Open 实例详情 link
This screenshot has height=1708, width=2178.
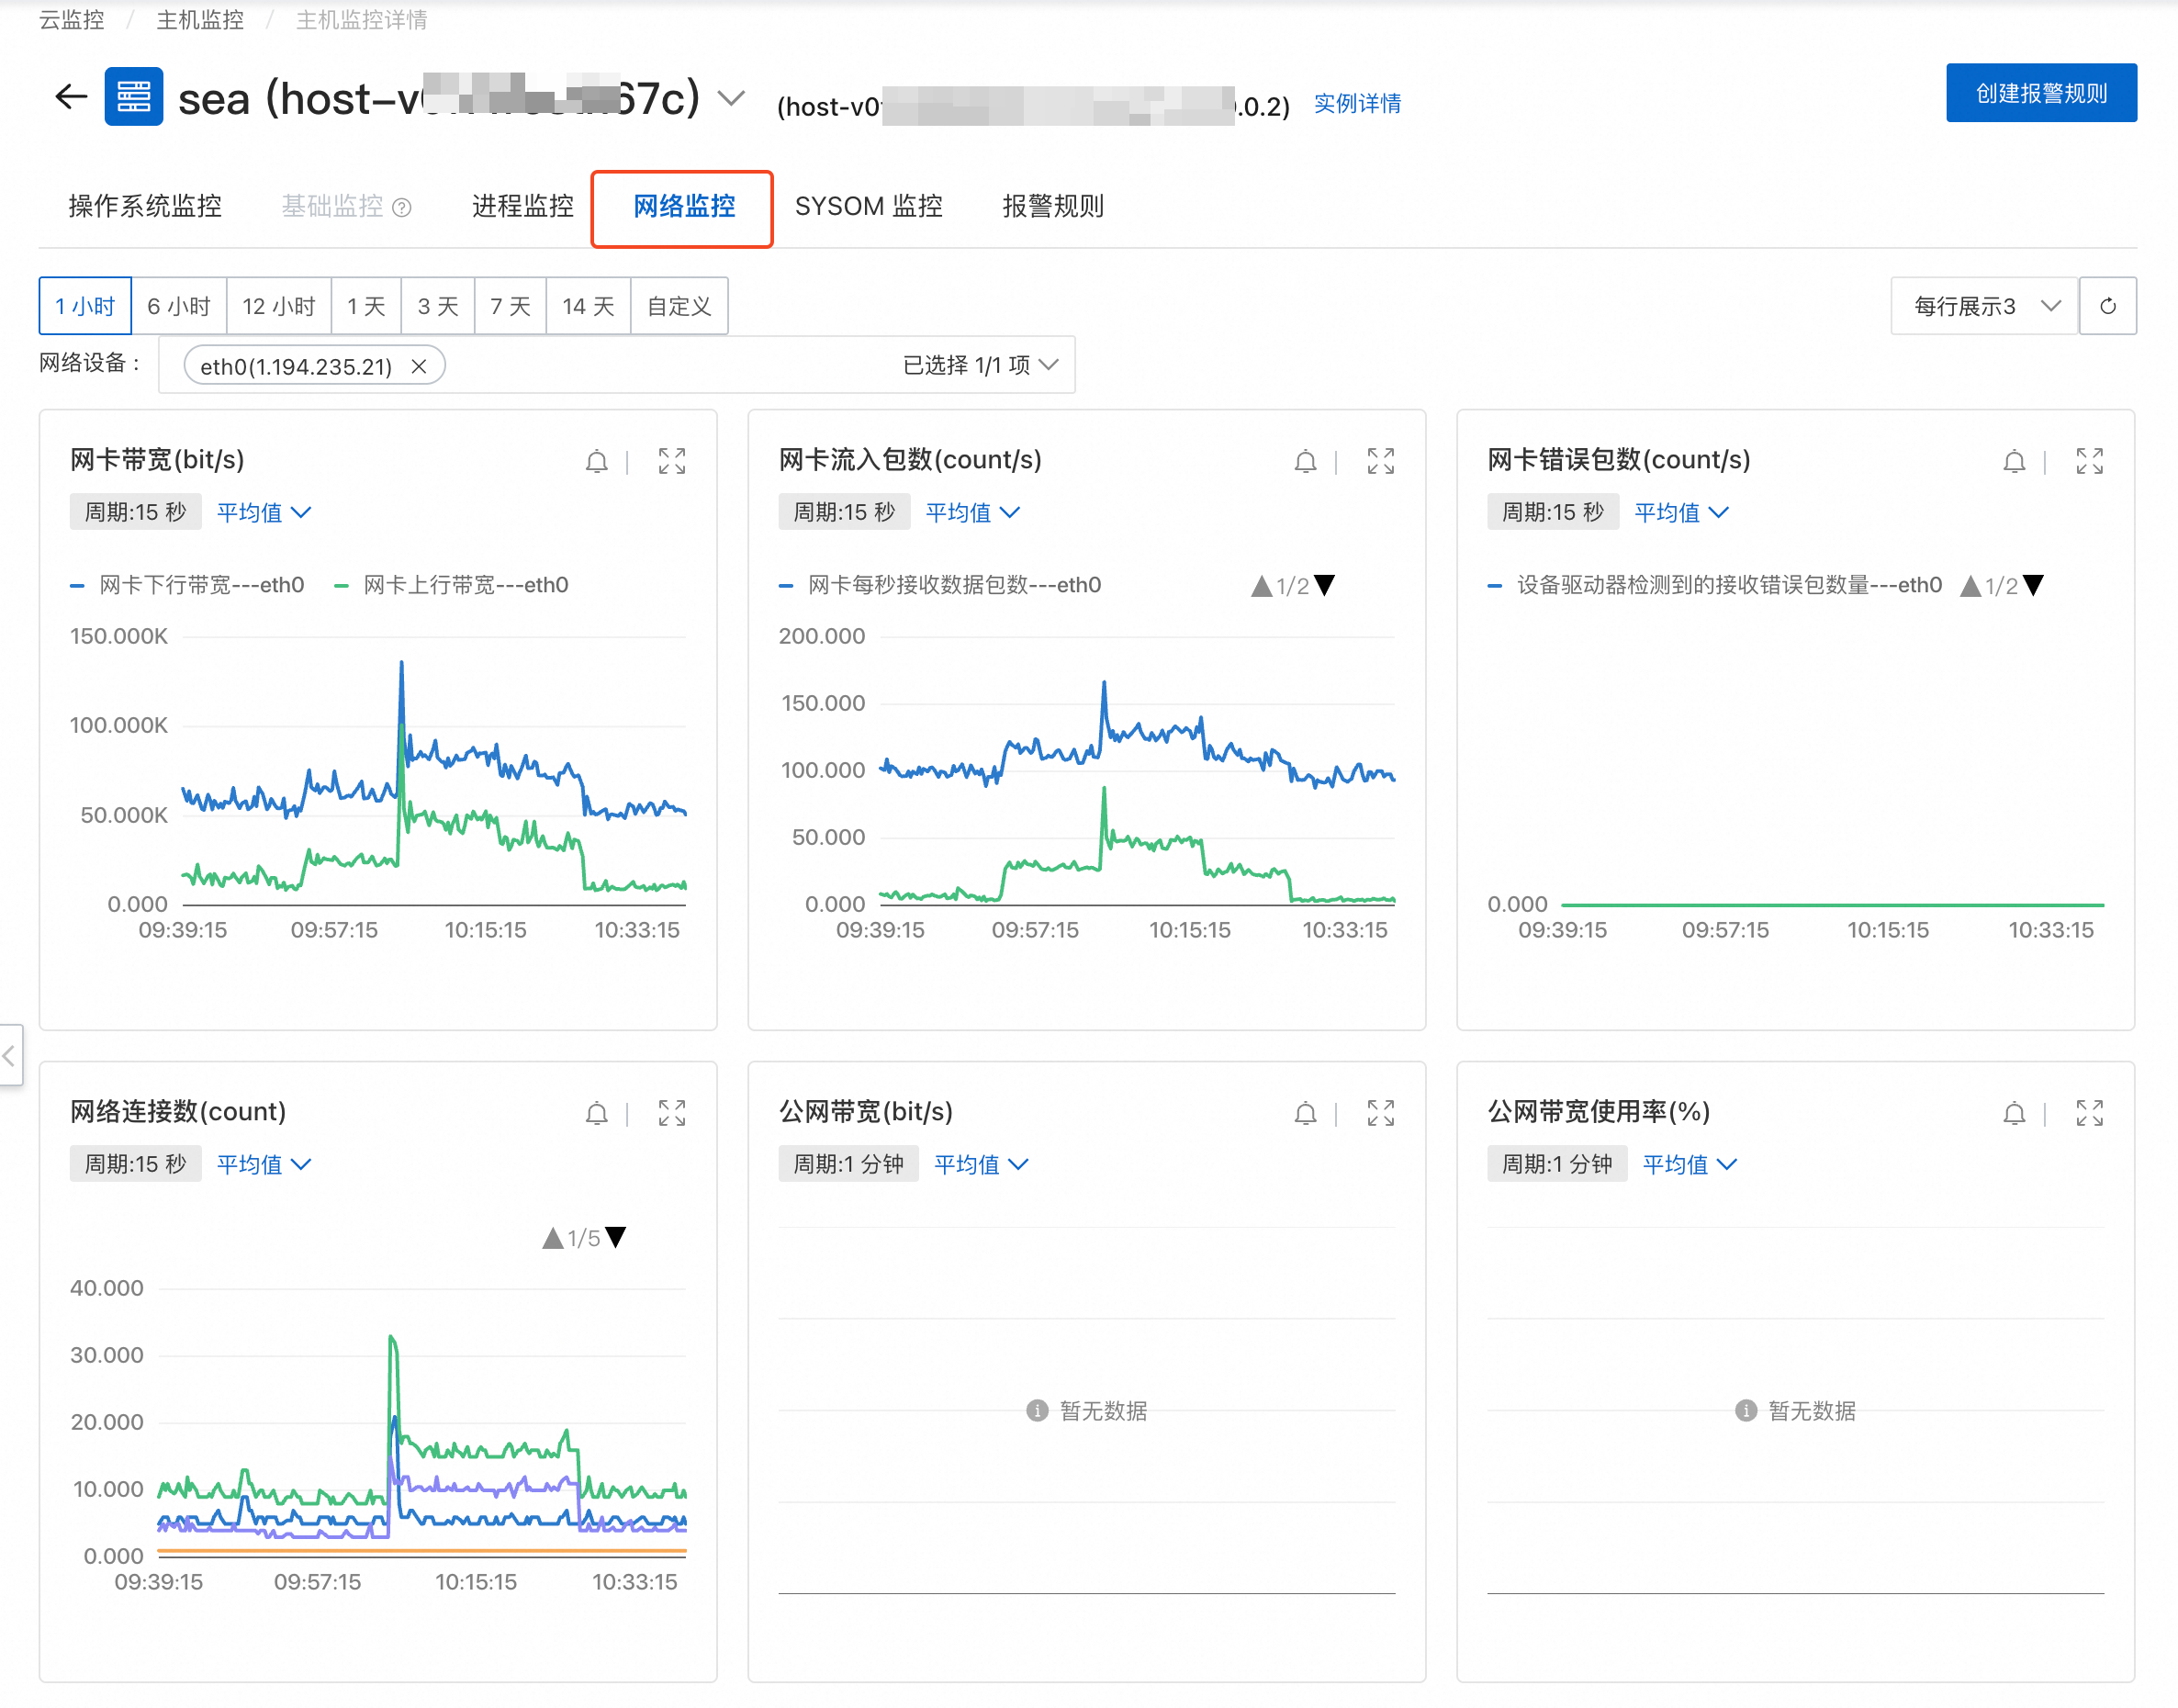pyautogui.click(x=1356, y=103)
